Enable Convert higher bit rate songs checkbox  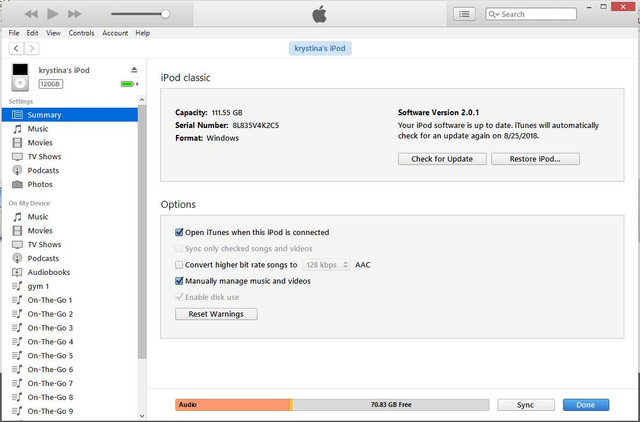click(179, 265)
